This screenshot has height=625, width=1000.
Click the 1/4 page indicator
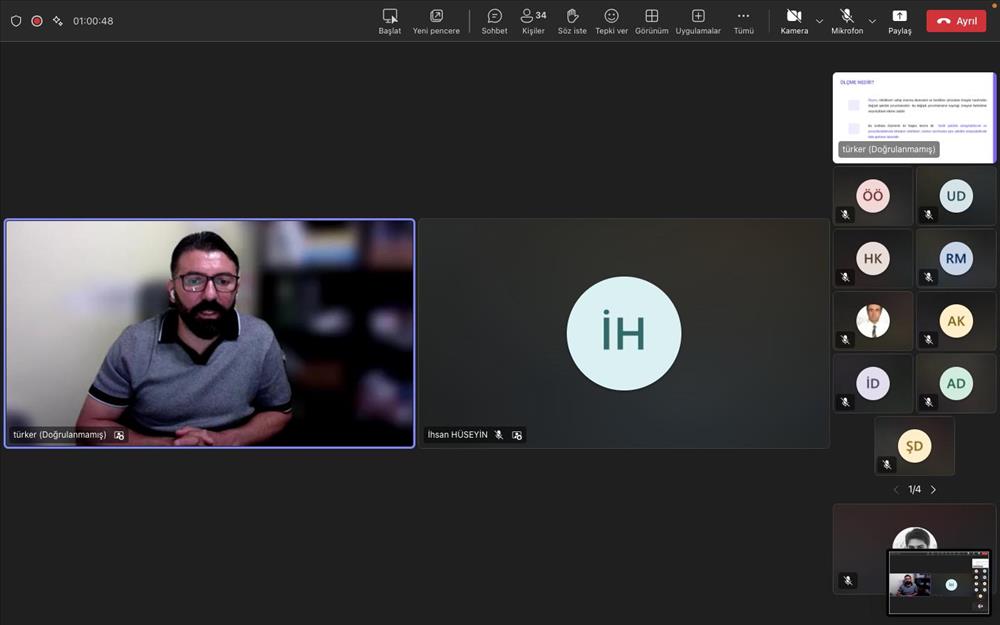(915, 490)
